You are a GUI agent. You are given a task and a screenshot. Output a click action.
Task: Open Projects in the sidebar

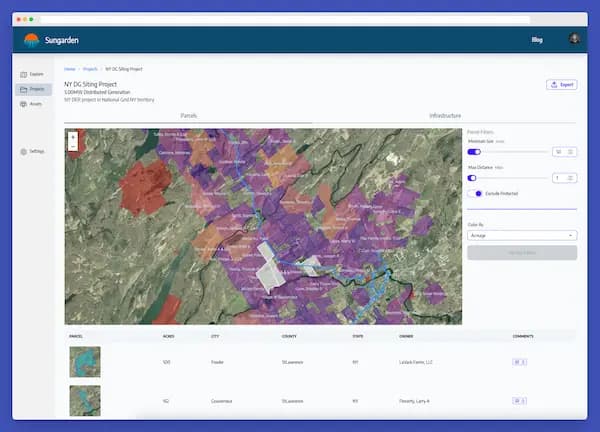tap(32, 89)
